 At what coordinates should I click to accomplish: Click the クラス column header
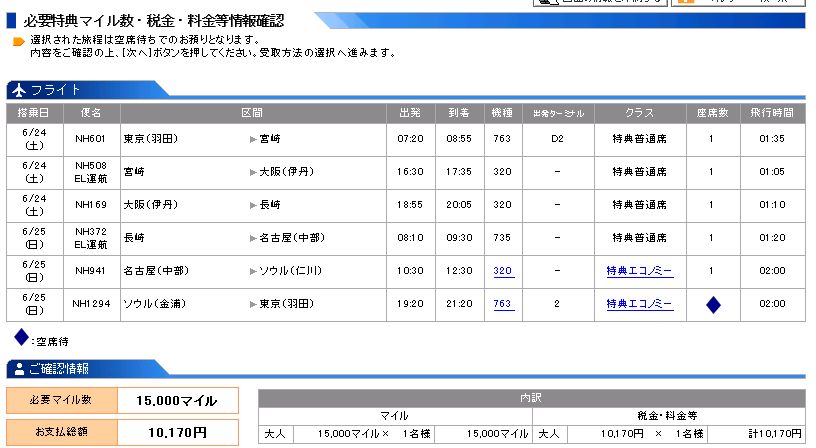click(x=640, y=112)
